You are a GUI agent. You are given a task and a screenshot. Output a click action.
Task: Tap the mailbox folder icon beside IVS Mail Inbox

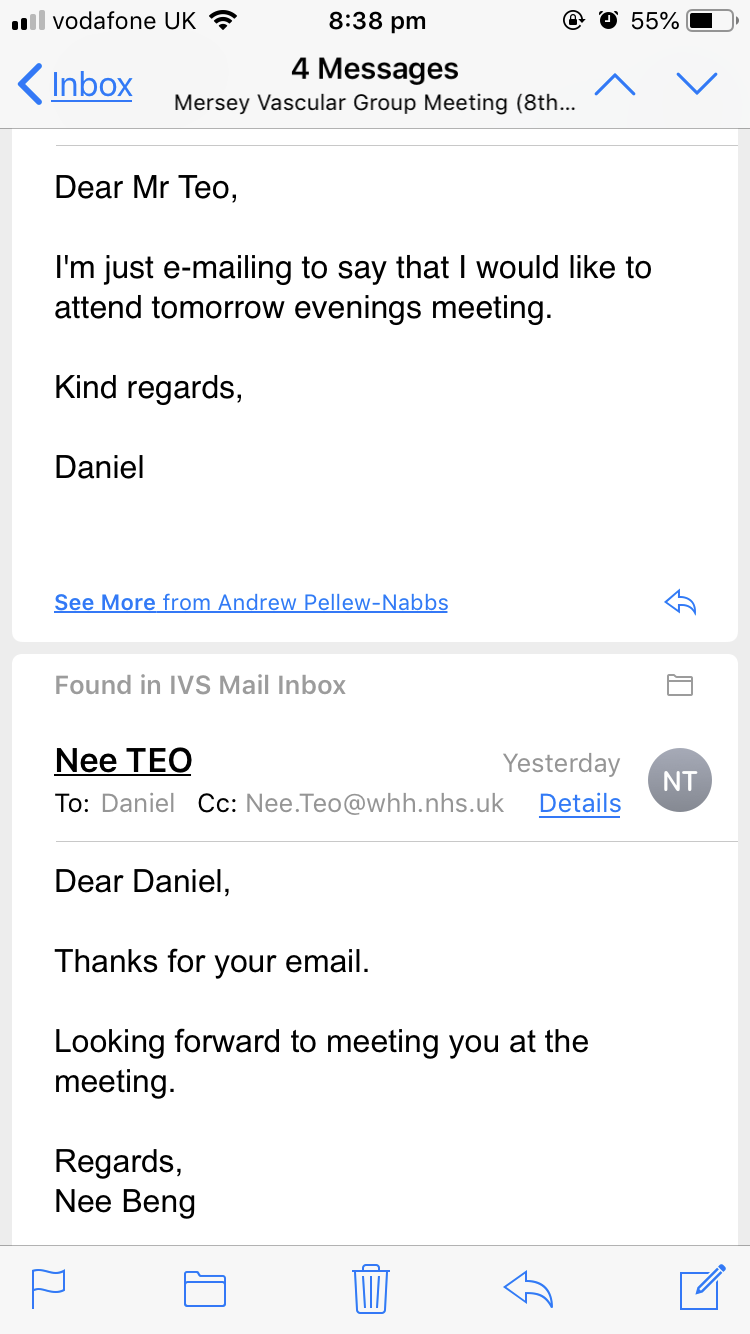click(x=680, y=685)
